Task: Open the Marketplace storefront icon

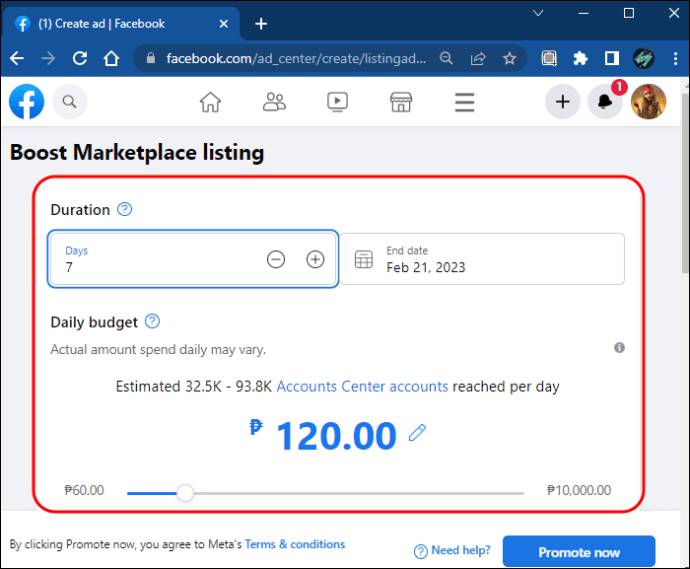Action: pyautogui.click(x=401, y=102)
